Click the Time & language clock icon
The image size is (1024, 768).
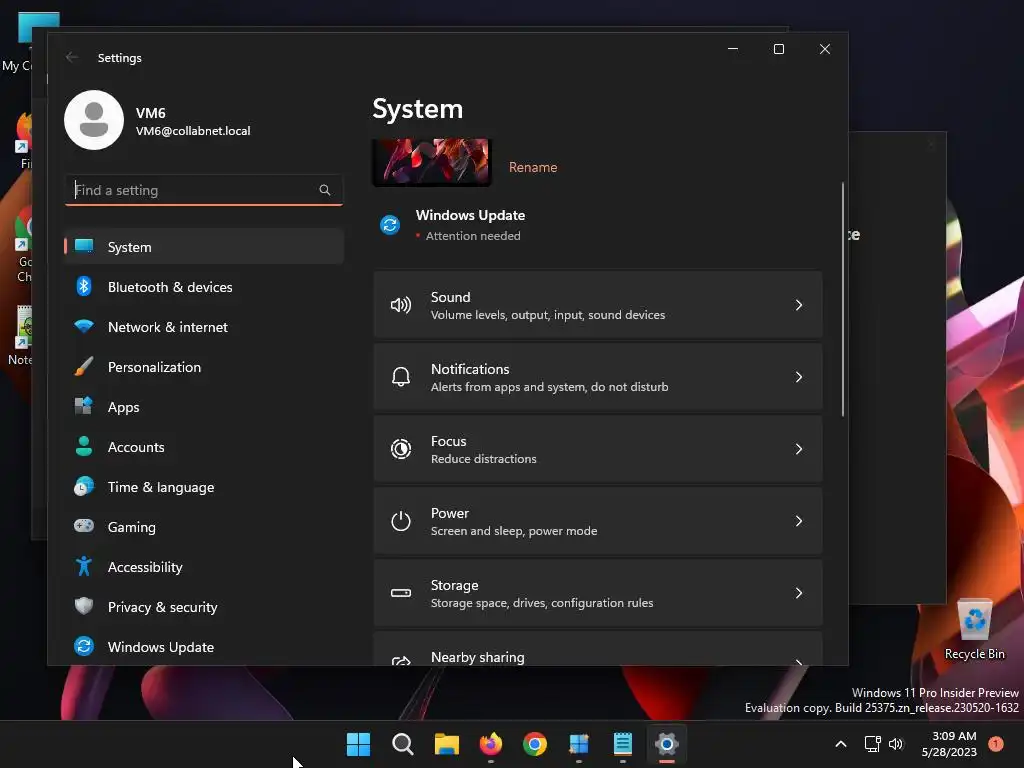84,487
